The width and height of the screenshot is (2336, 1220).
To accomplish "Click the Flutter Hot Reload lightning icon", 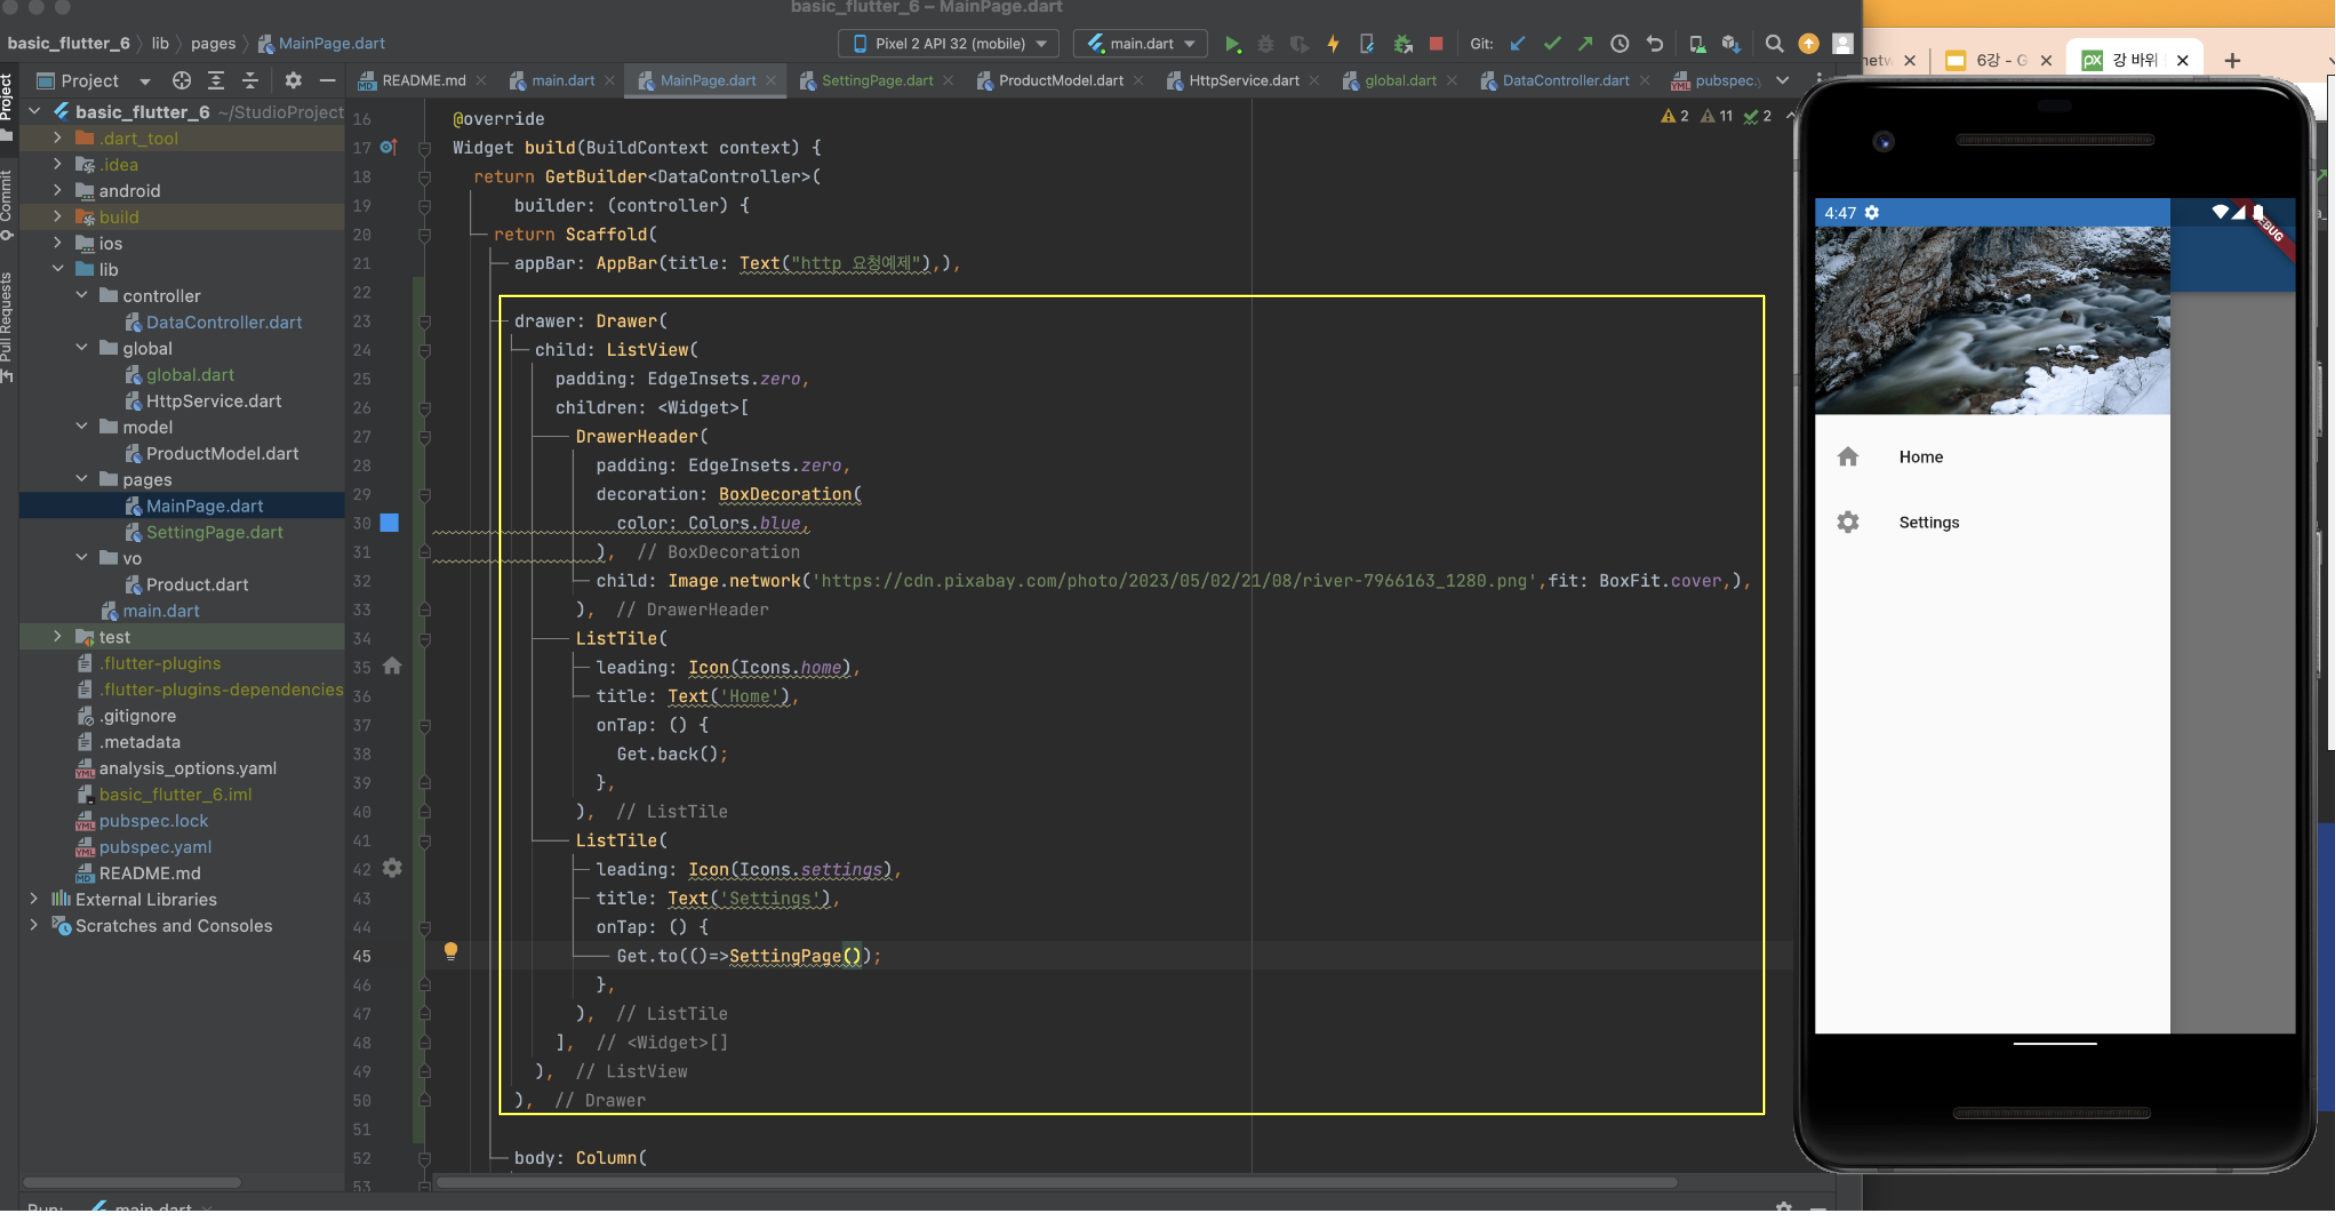I will 1333,44.
